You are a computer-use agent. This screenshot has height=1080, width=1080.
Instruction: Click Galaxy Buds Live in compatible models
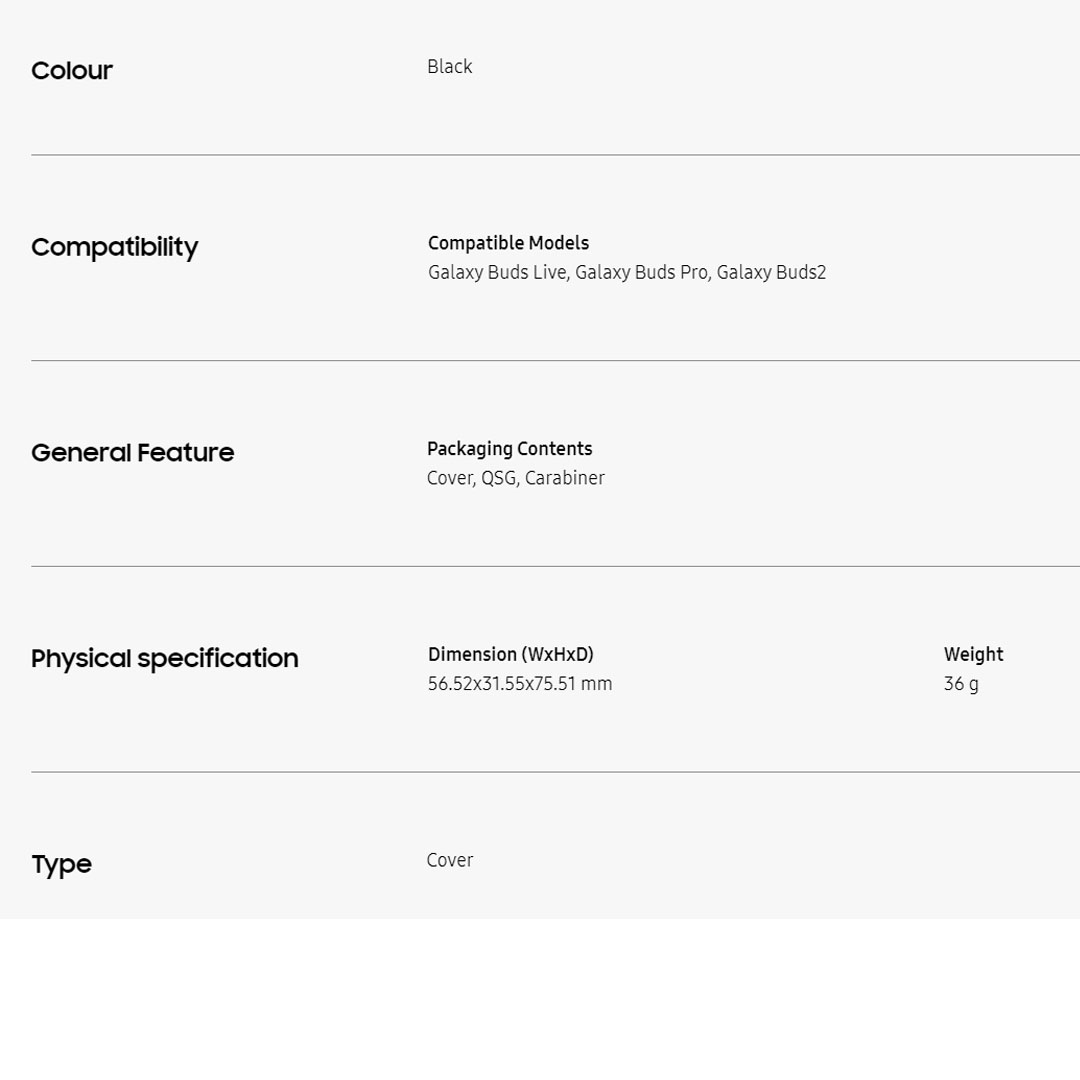click(497, 273)
